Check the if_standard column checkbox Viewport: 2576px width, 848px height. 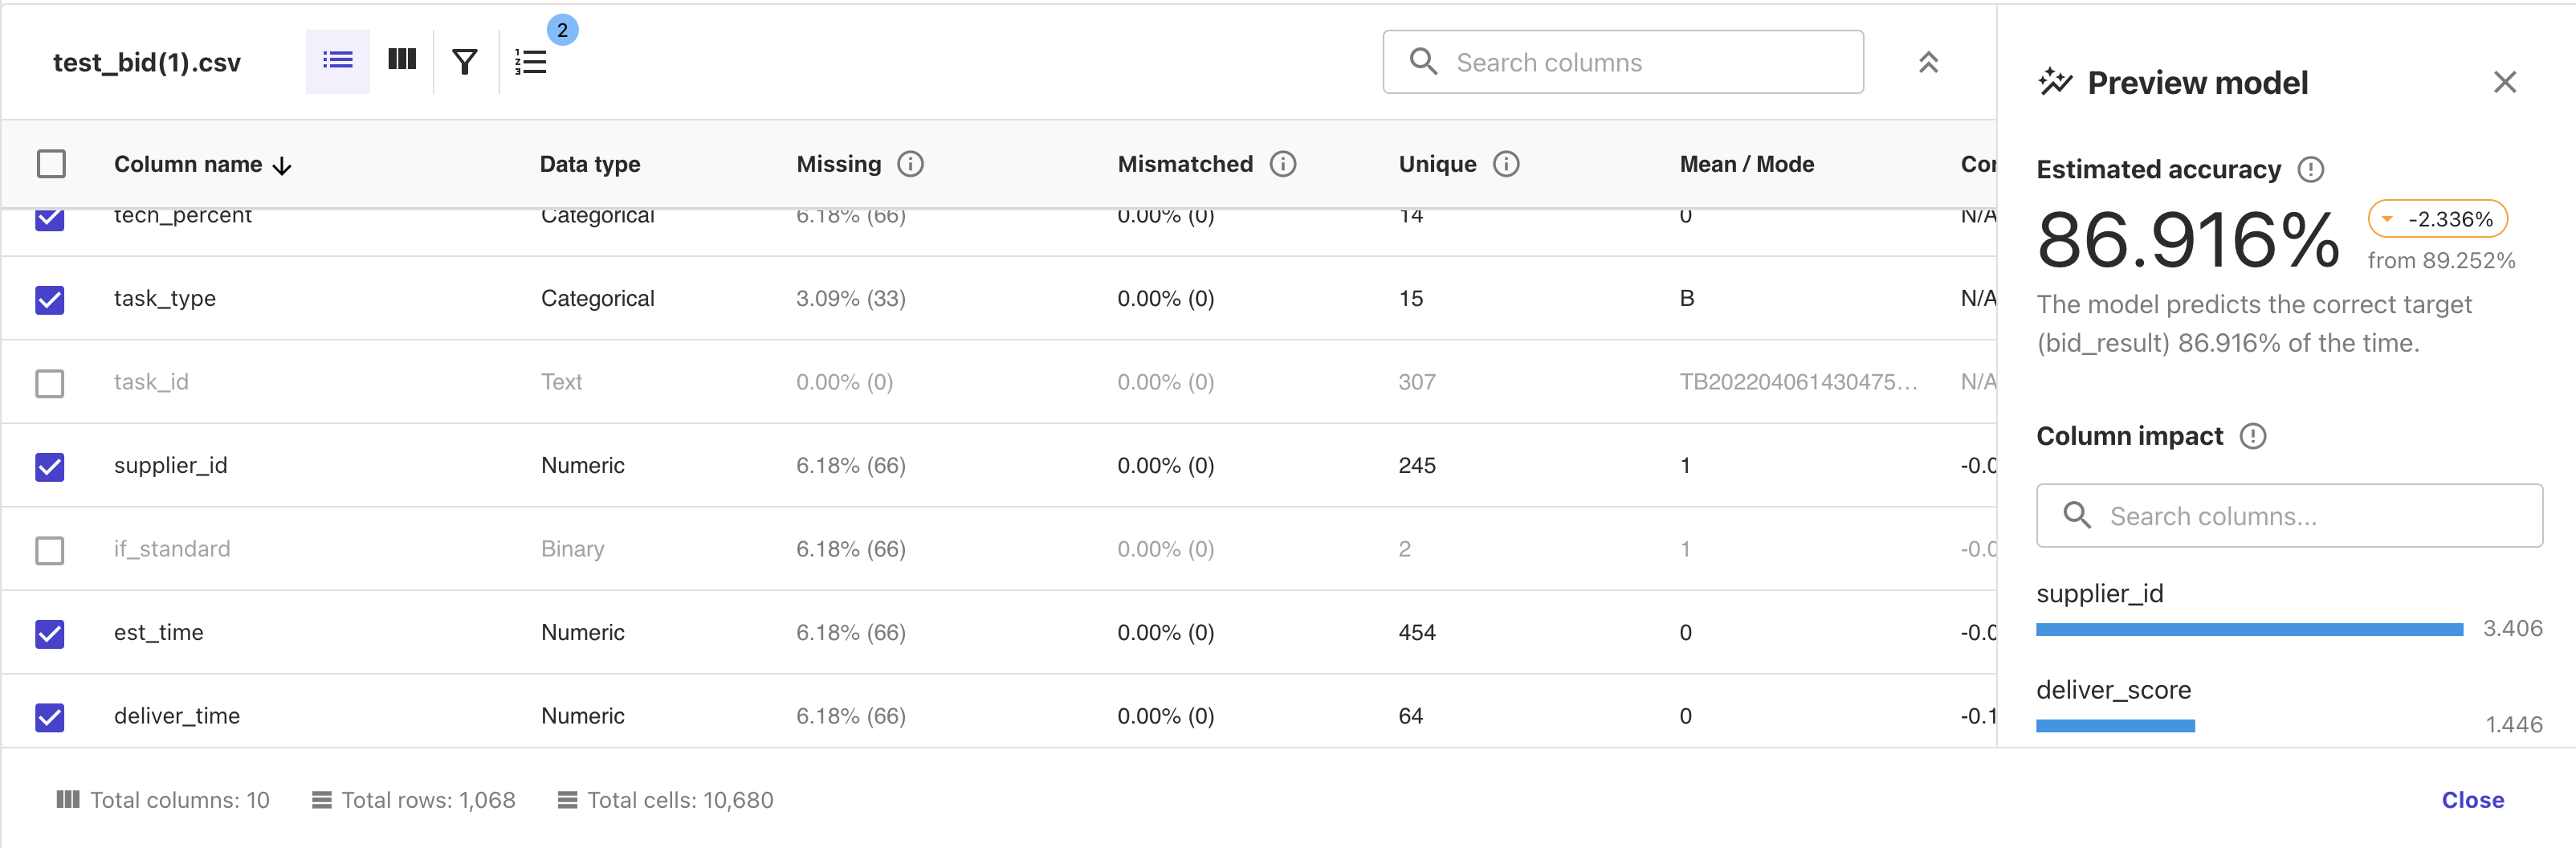click(50, 550)
